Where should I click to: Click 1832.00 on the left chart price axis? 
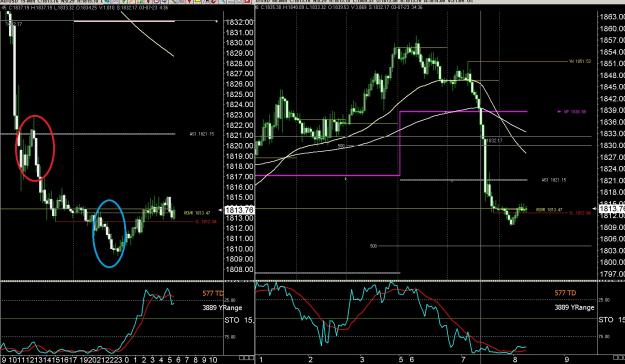point(239,22)
